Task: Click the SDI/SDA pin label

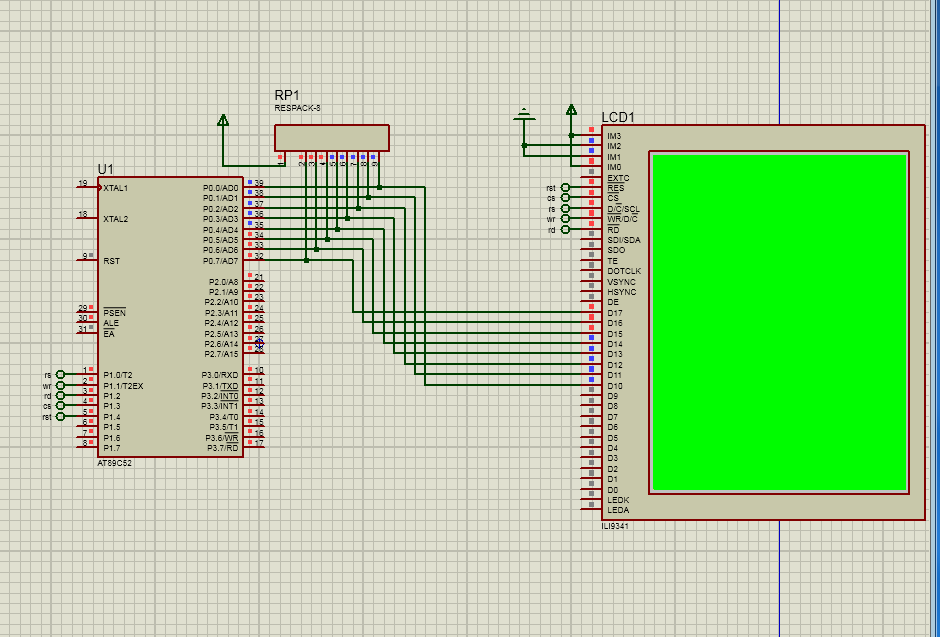Action: point(623,240)
